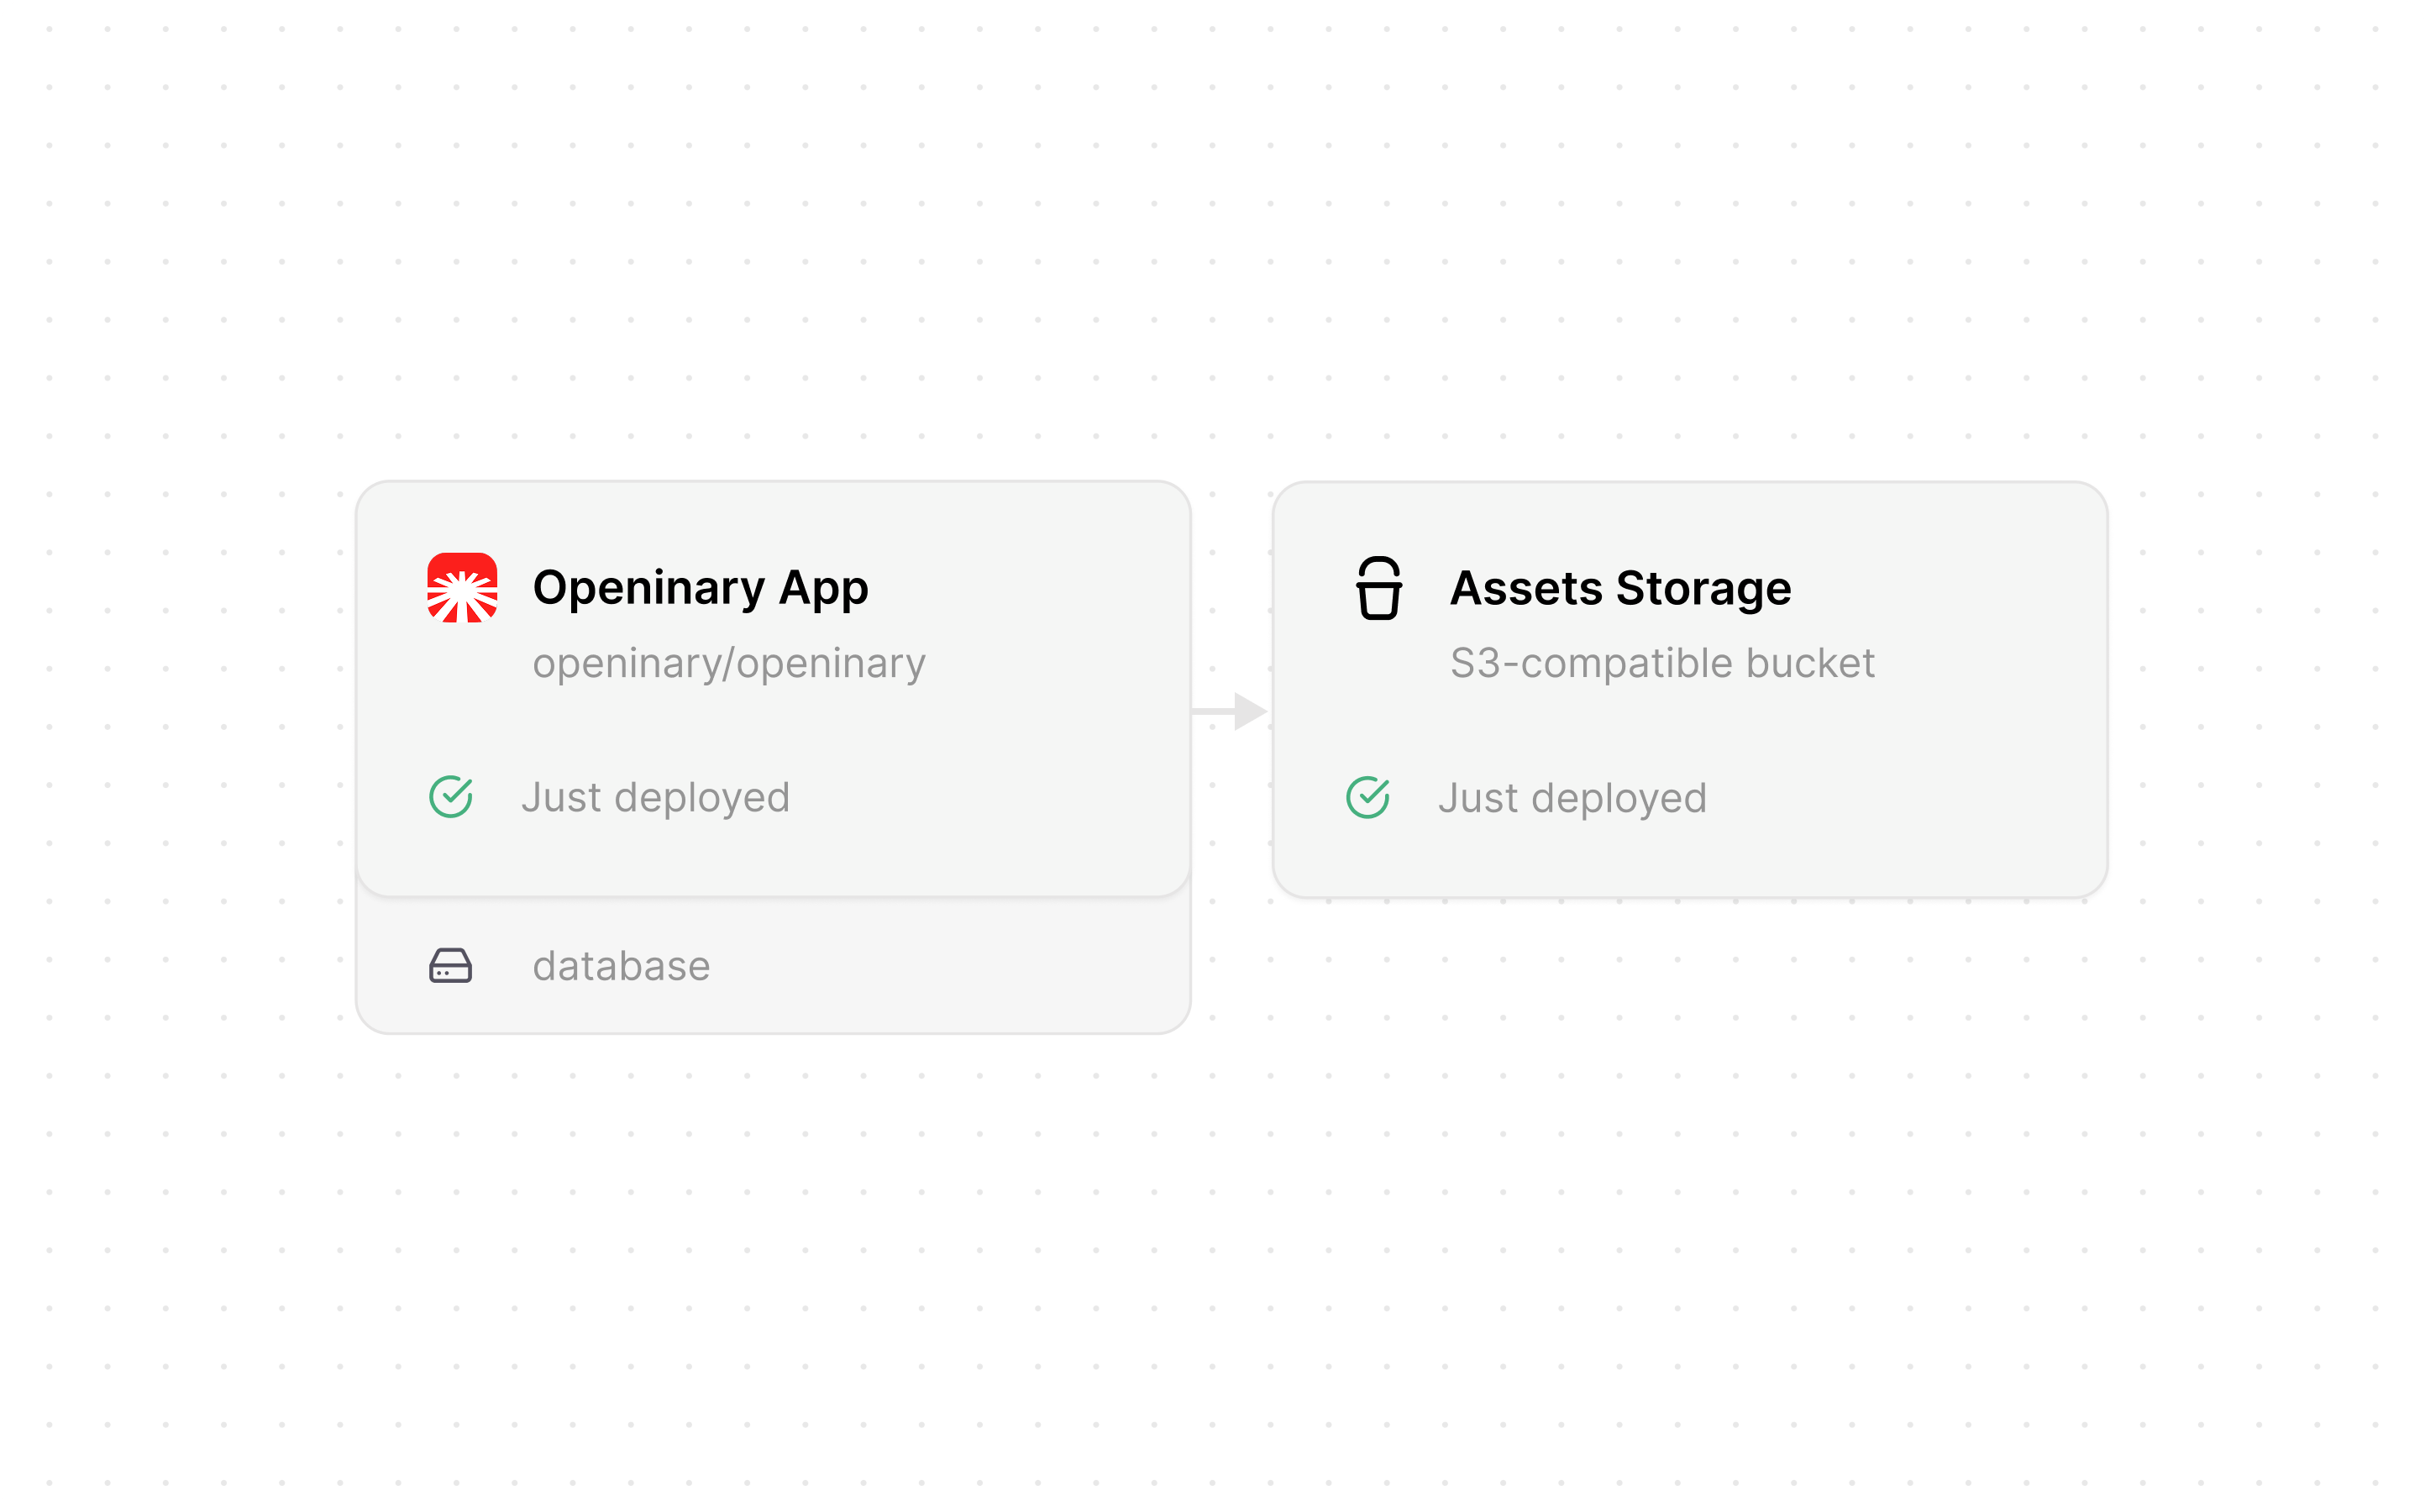This screenshot has height=1512, width=2425.
Task: Select the database label text
Action: pyautogui.click(x=621, y=967)
